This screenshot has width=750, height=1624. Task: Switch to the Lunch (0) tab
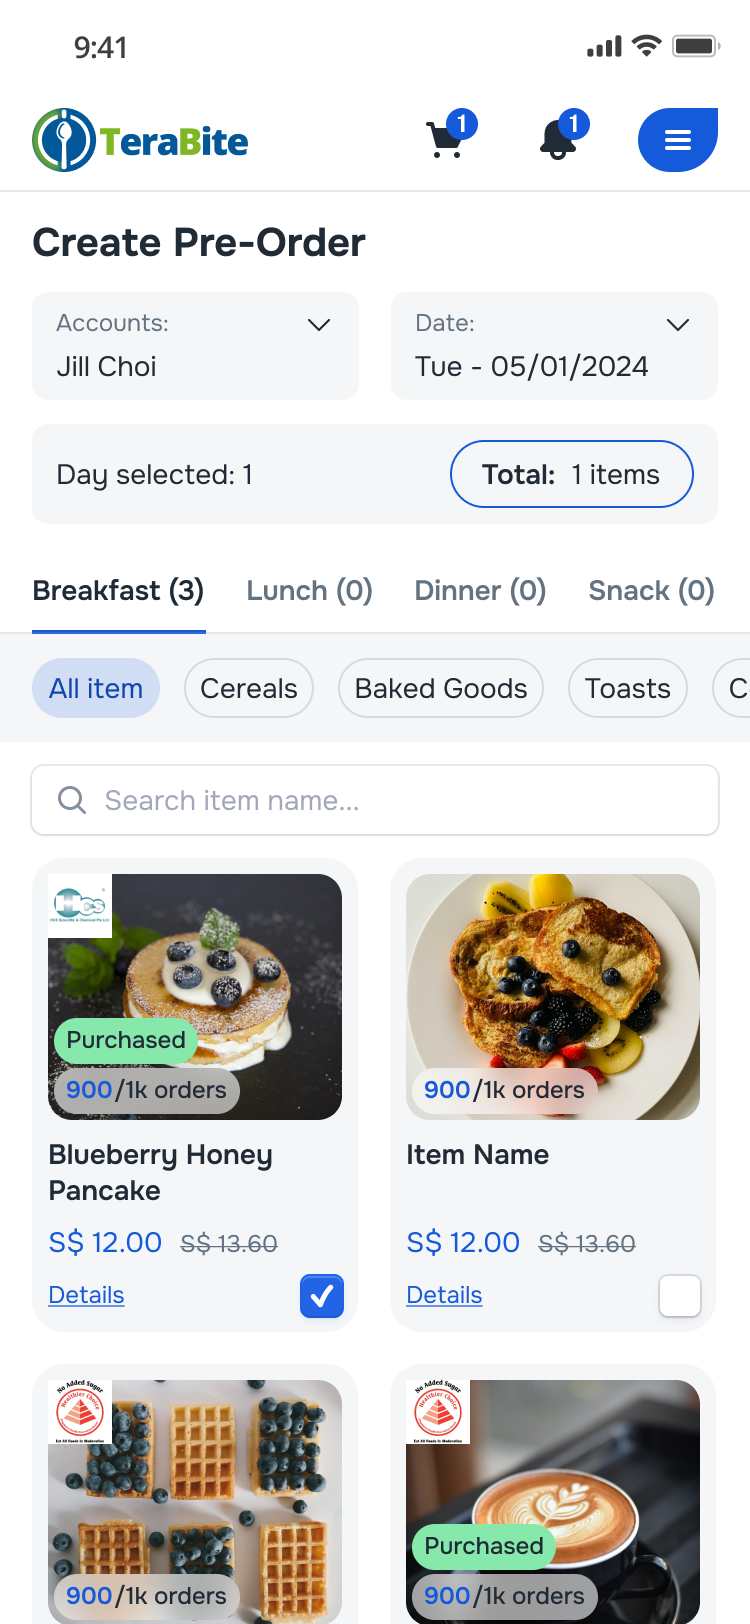click(x=309, y=591)
